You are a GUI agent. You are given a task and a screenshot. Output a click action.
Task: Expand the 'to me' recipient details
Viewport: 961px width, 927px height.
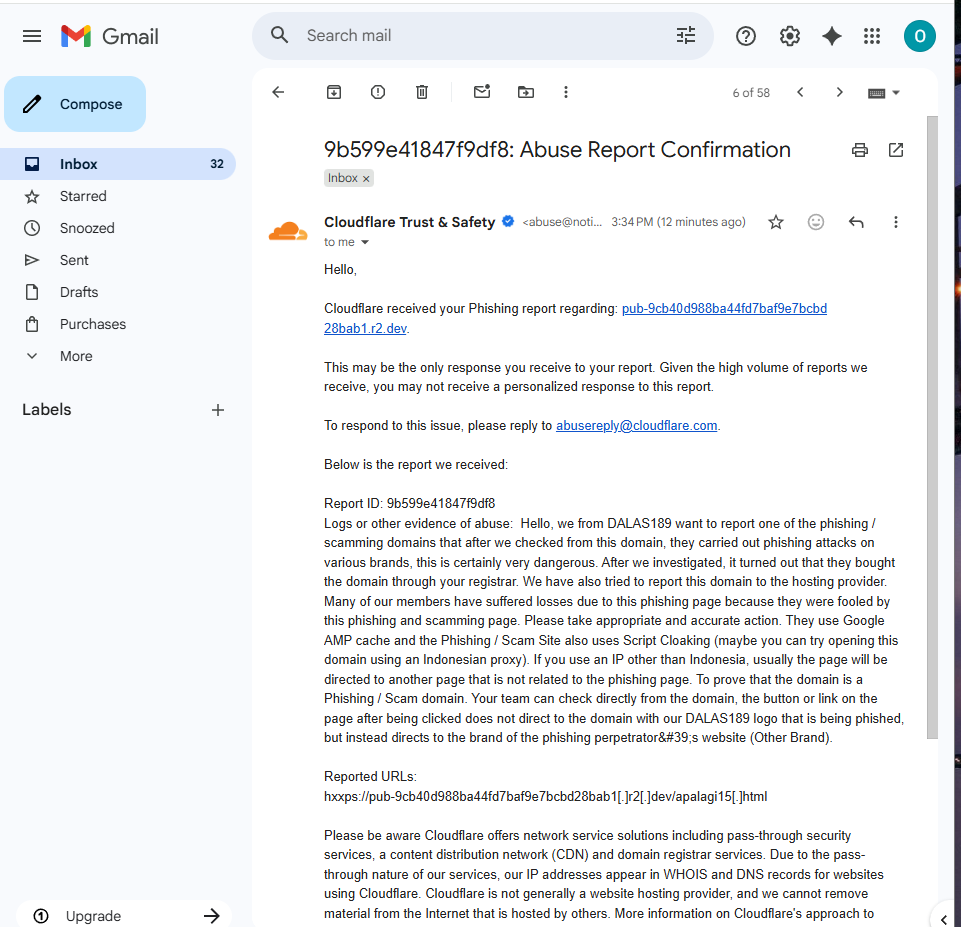click(x=365, y=242)
